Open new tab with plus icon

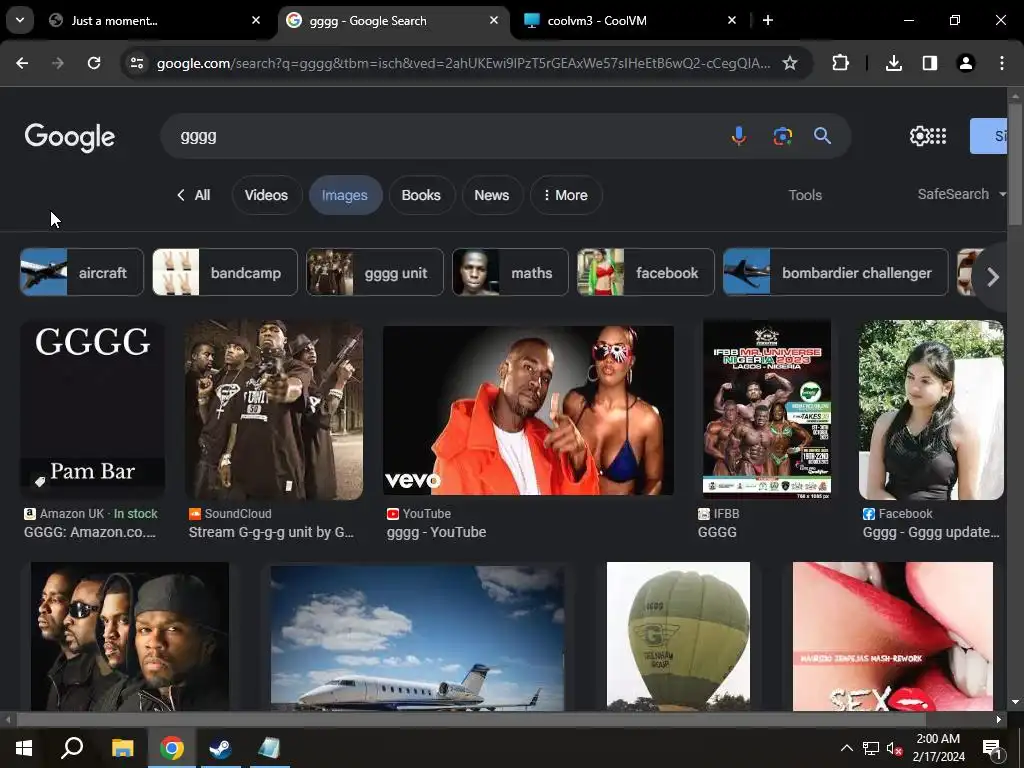(x=768, y=20)
